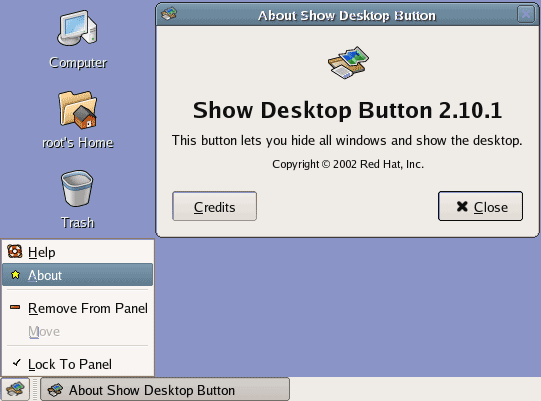
Task: Toggle the Lock To Panel checkmark
Action: [17, 363]
